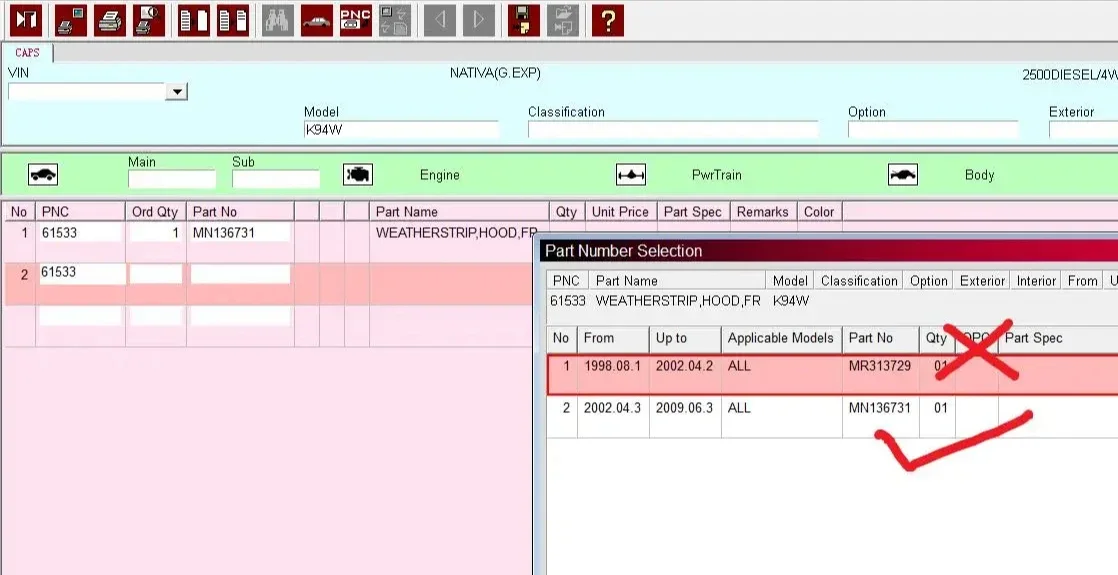This screenshot has width=1118, height=575.
Task: Click the Unit Price column header
Action: click(x=620, y=212)
